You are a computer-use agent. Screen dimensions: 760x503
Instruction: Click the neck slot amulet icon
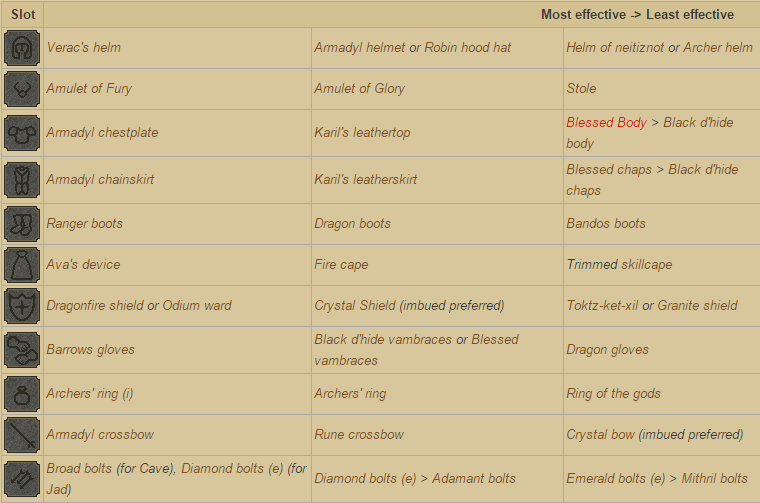click(x=22, y=89)
